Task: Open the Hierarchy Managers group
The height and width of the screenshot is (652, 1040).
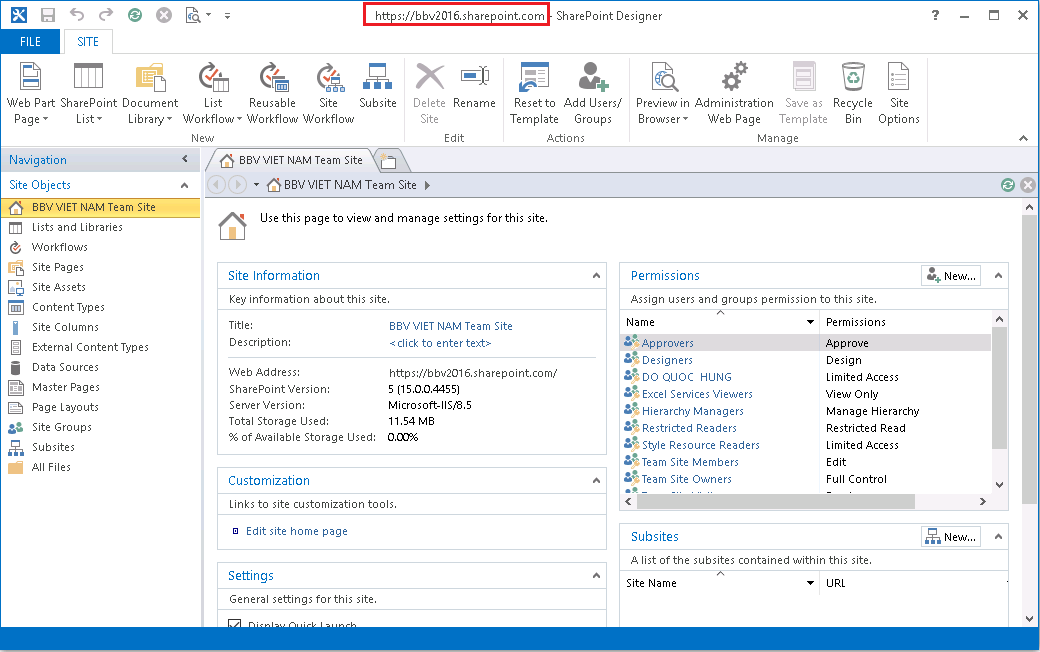Action: 692,411
